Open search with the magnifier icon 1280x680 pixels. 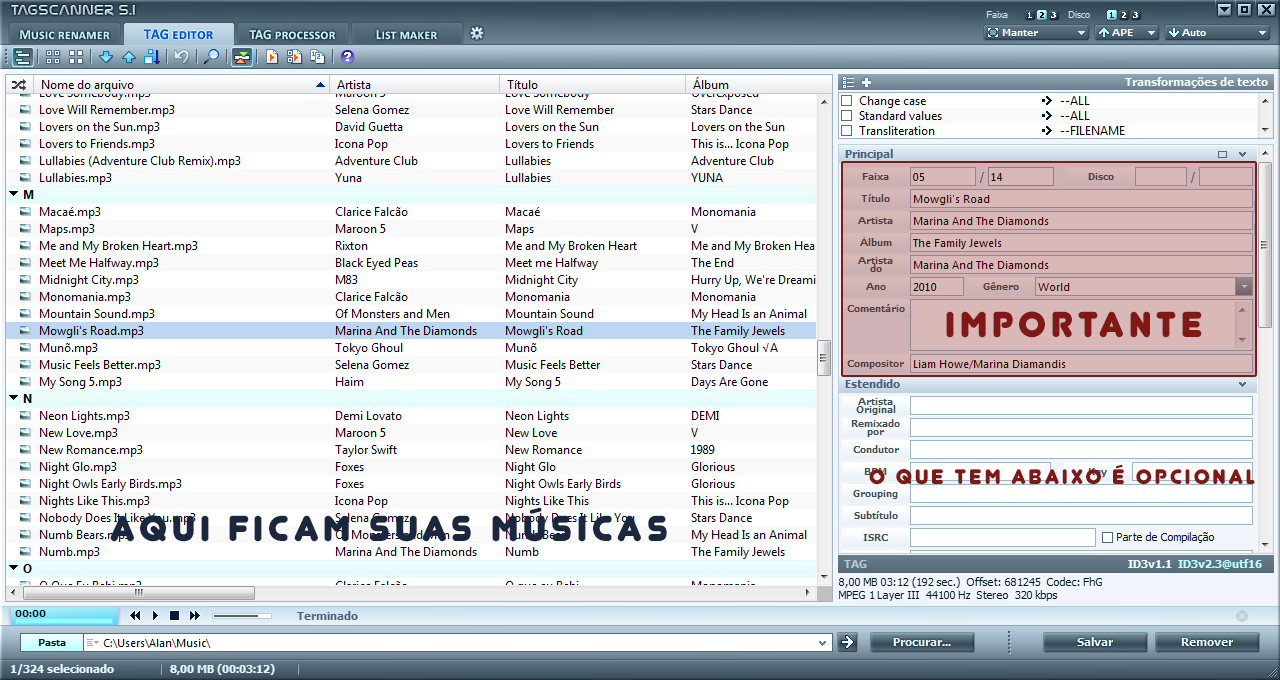click(212, 57)
